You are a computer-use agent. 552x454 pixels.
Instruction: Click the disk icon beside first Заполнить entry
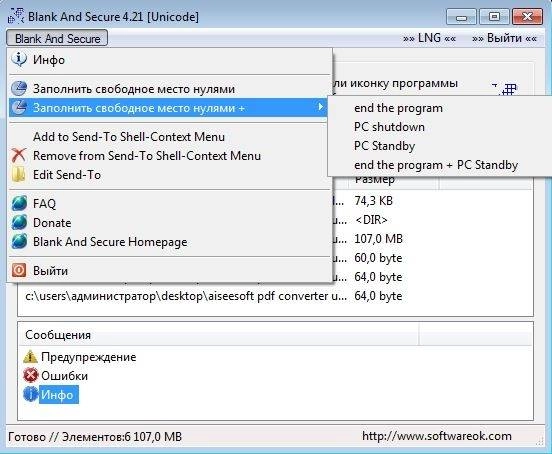click(x=19, y=88)
